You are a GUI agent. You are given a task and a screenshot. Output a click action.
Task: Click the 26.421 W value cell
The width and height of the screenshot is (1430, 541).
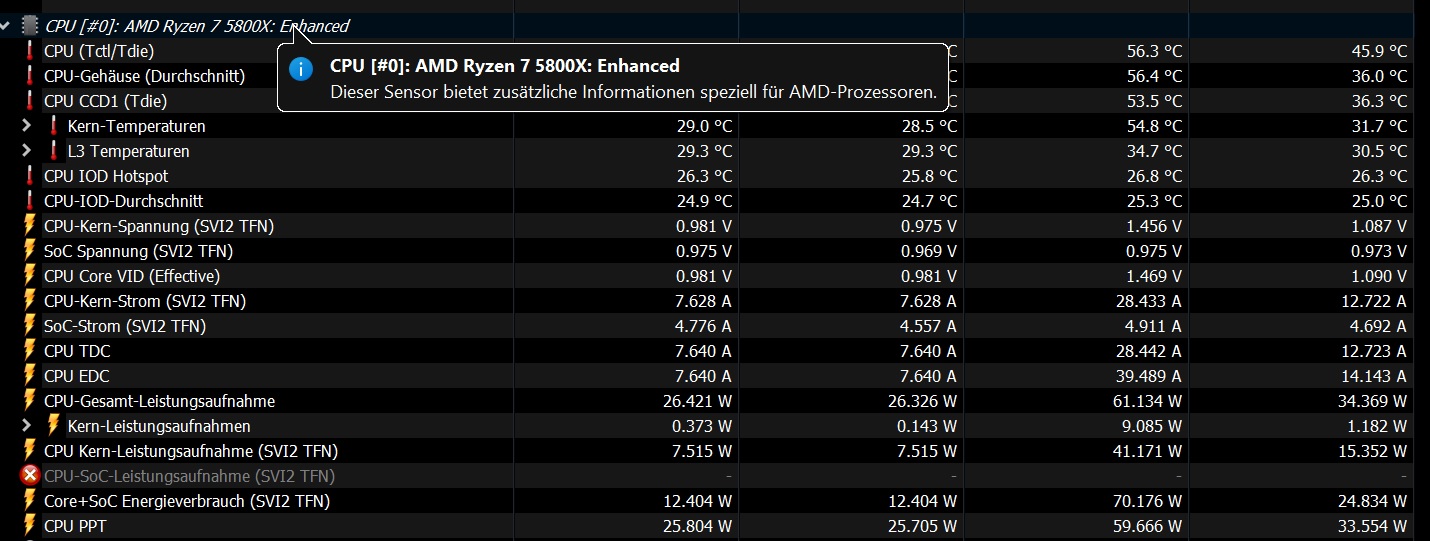coord(695,401)
